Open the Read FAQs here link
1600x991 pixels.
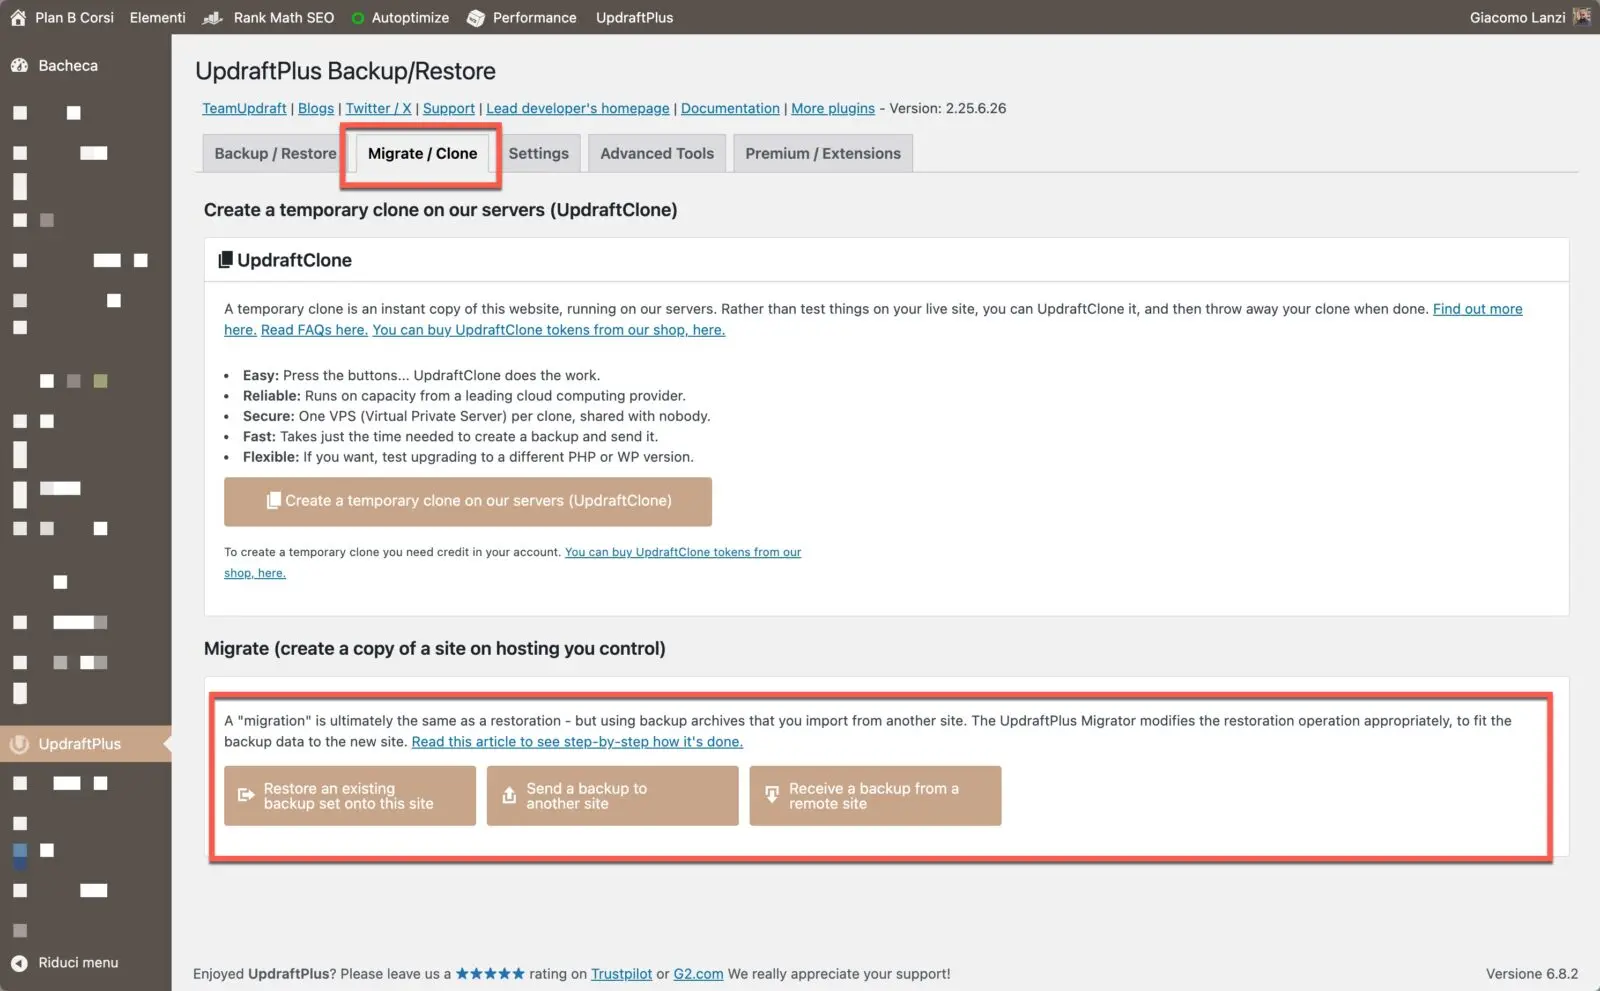pos(314,330)
